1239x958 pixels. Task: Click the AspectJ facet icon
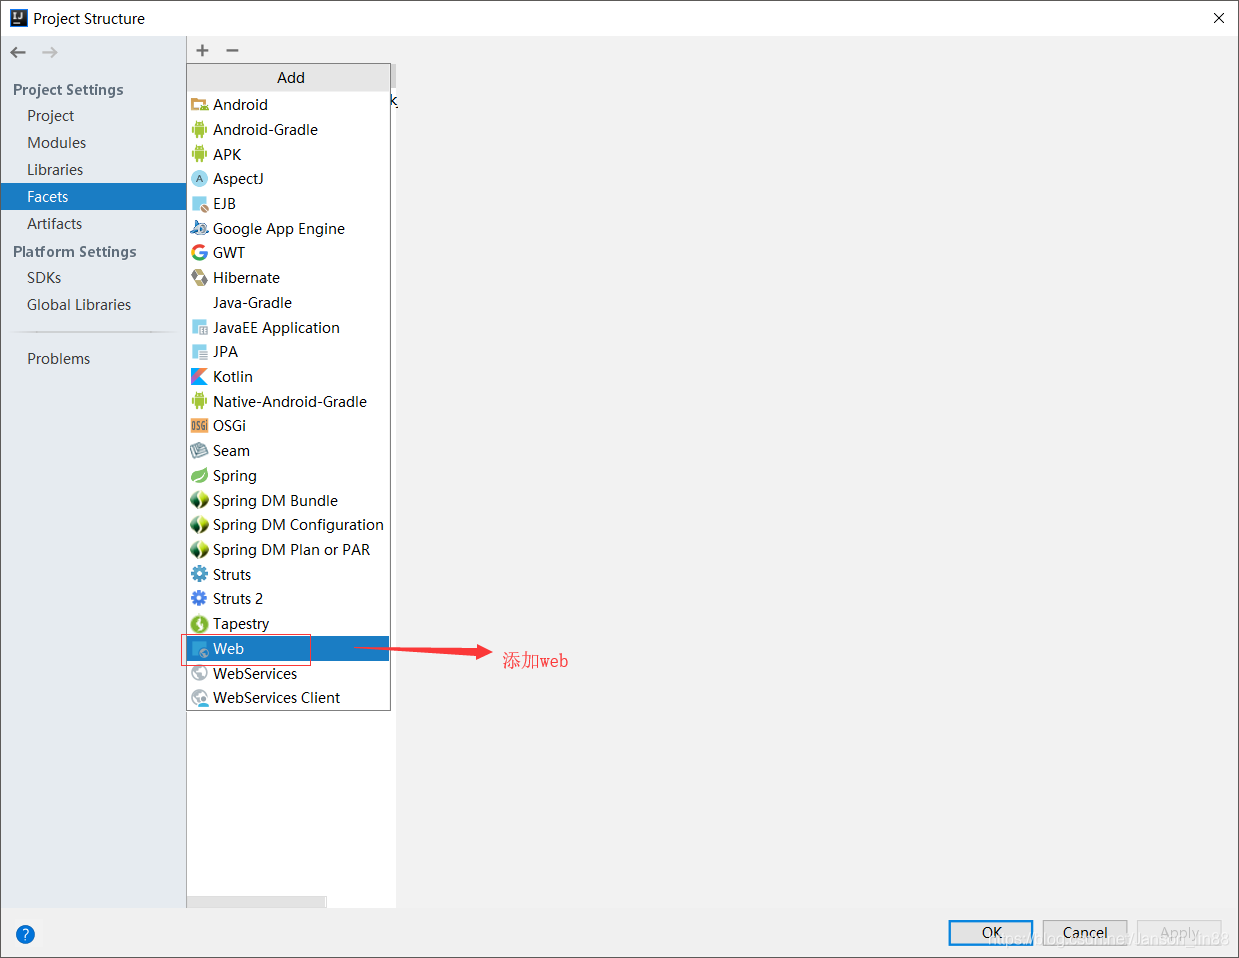pos(199,179)
